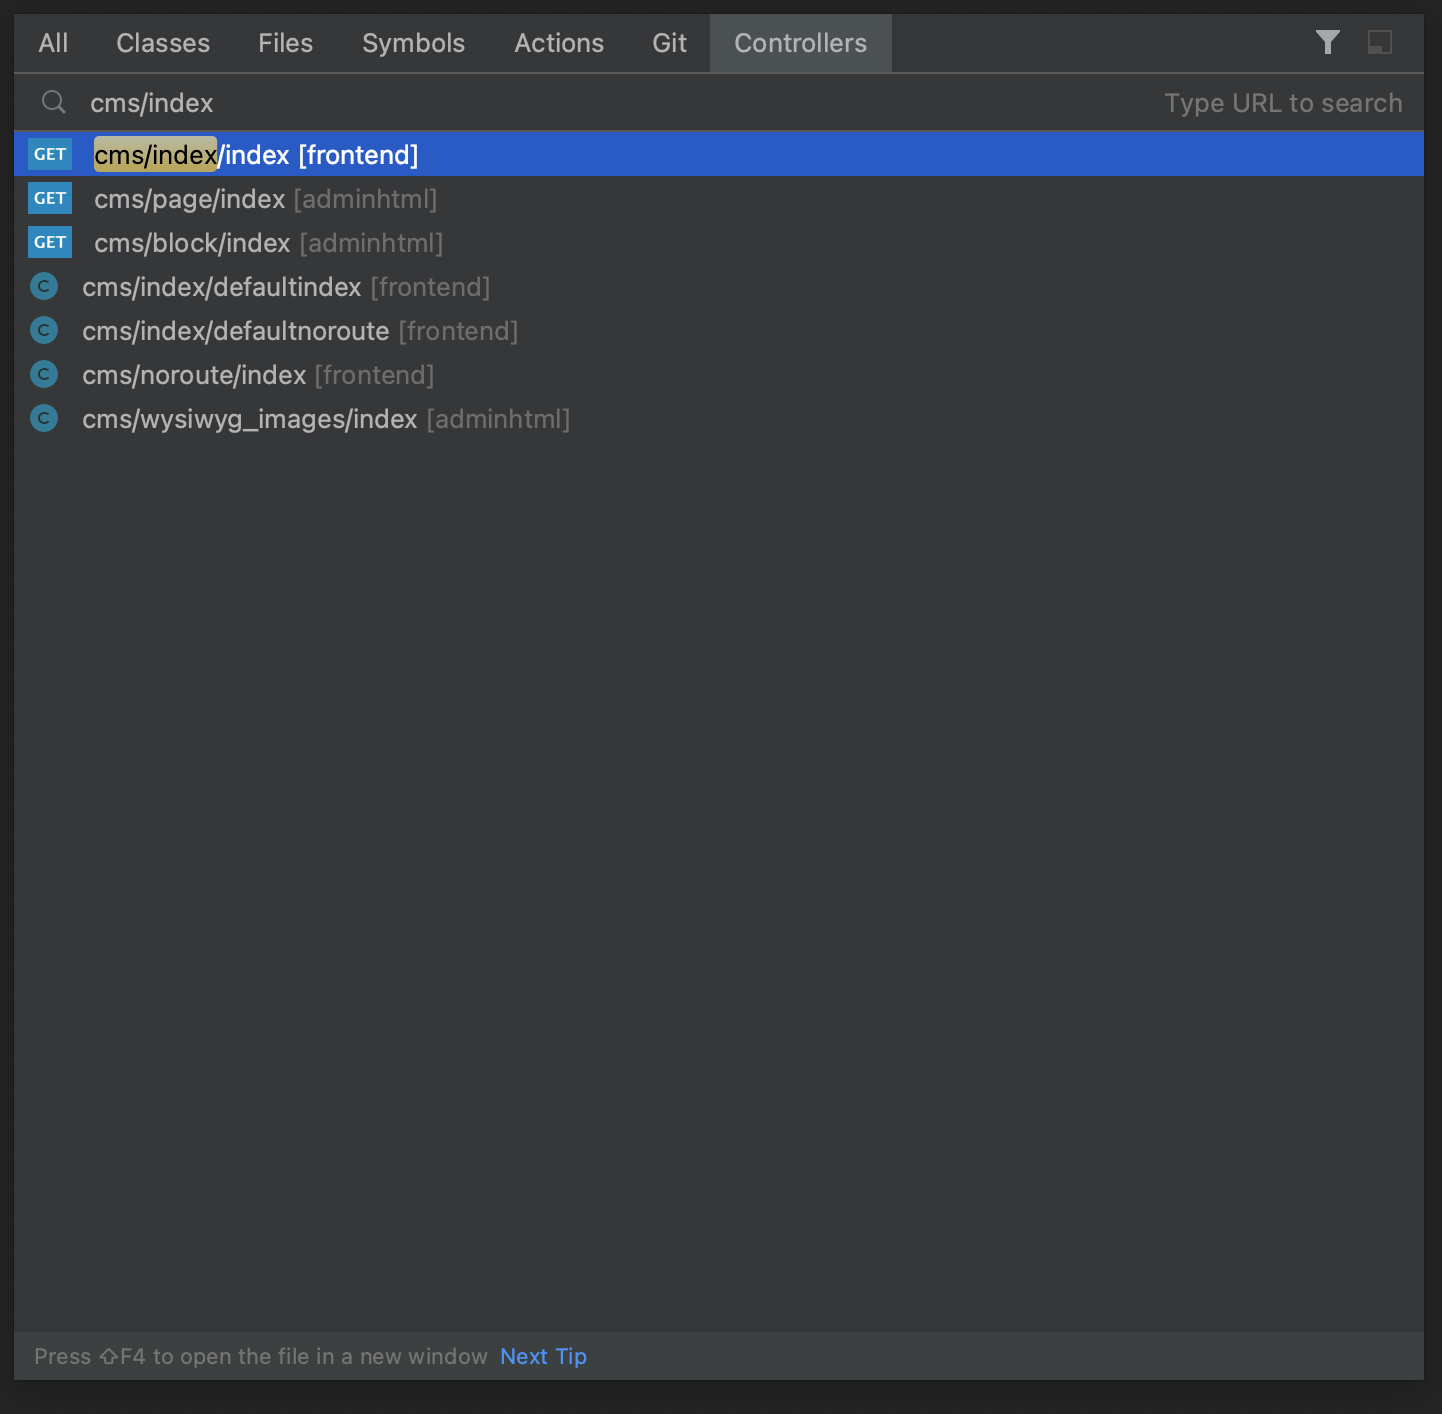Click the Next Tip link
The image size is (1442, 1414).
(543, 1356)
